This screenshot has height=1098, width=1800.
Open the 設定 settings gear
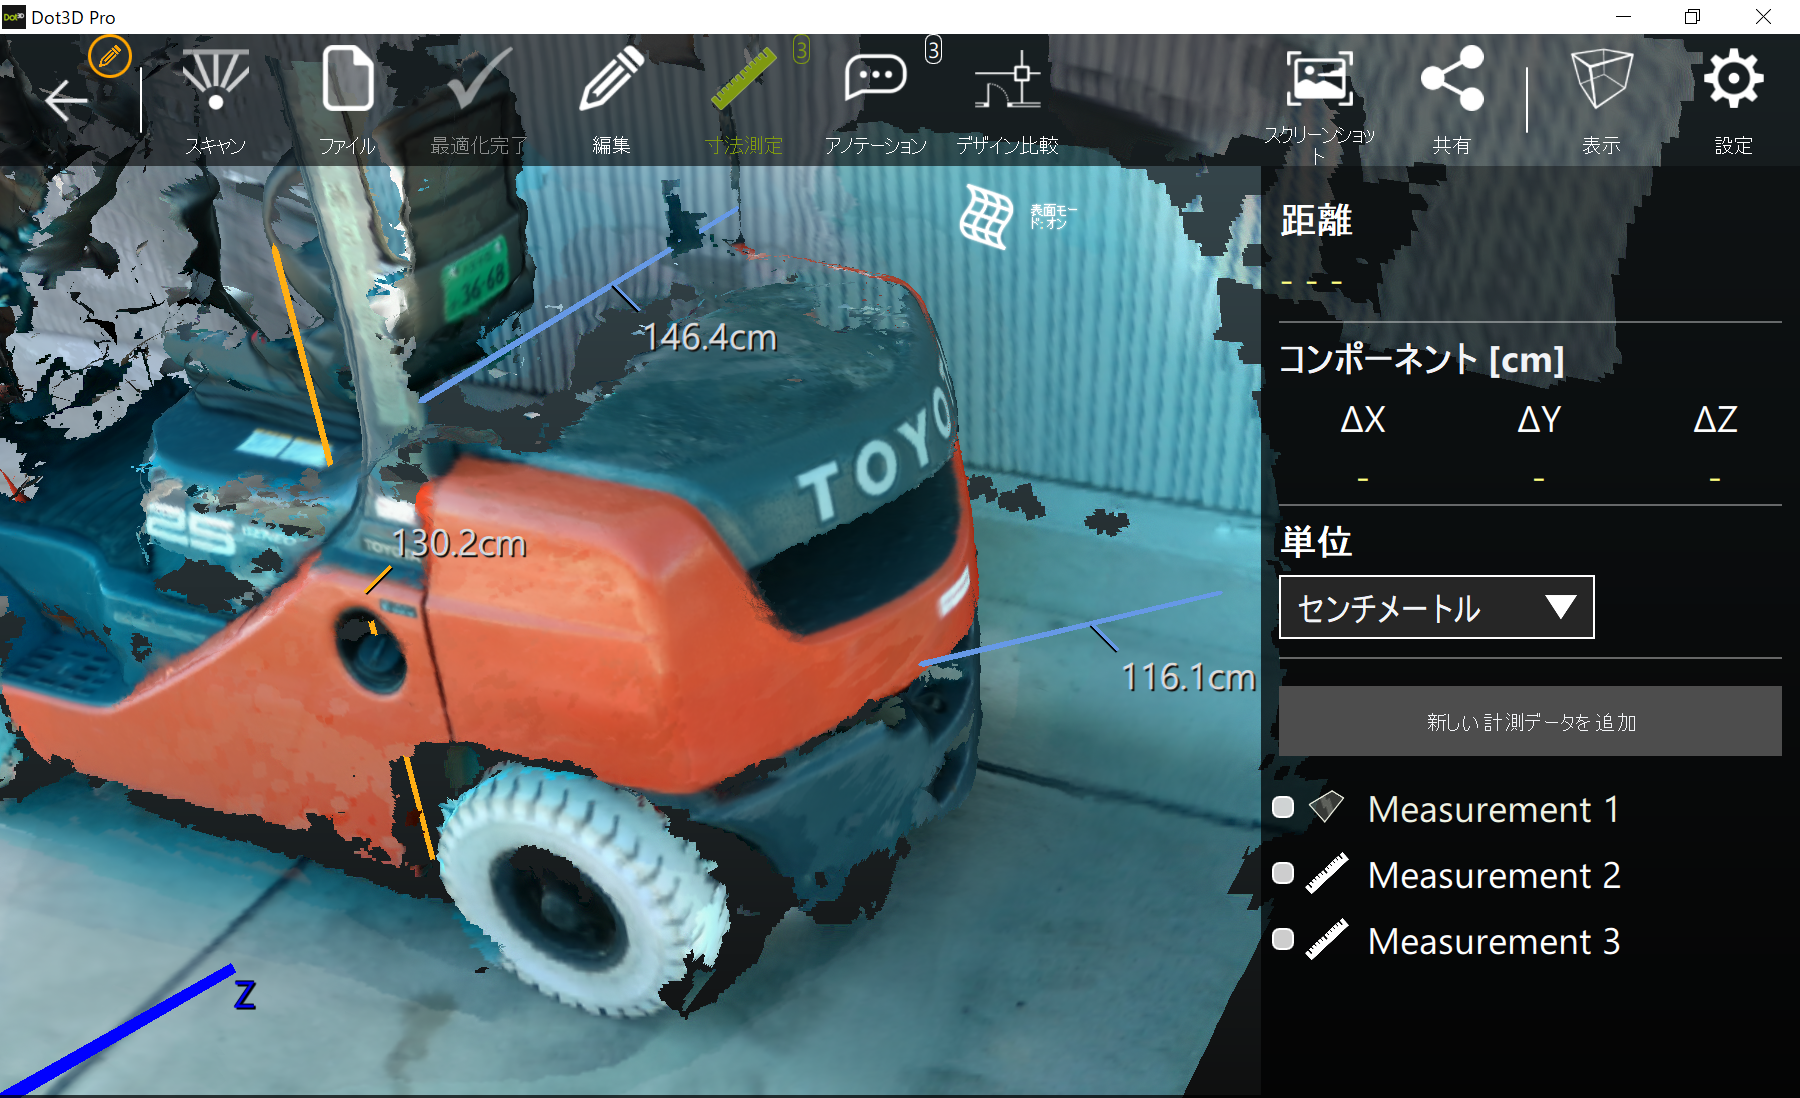[x=1733, y=101]
